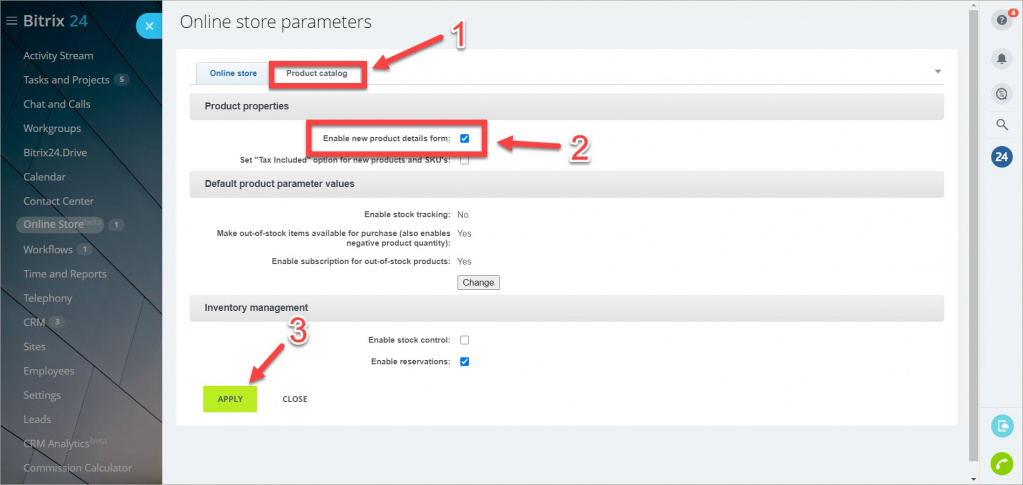This screenshot has width=1023, height=485.
Task: Click the green phone call icon
Action: (1001, 463)
